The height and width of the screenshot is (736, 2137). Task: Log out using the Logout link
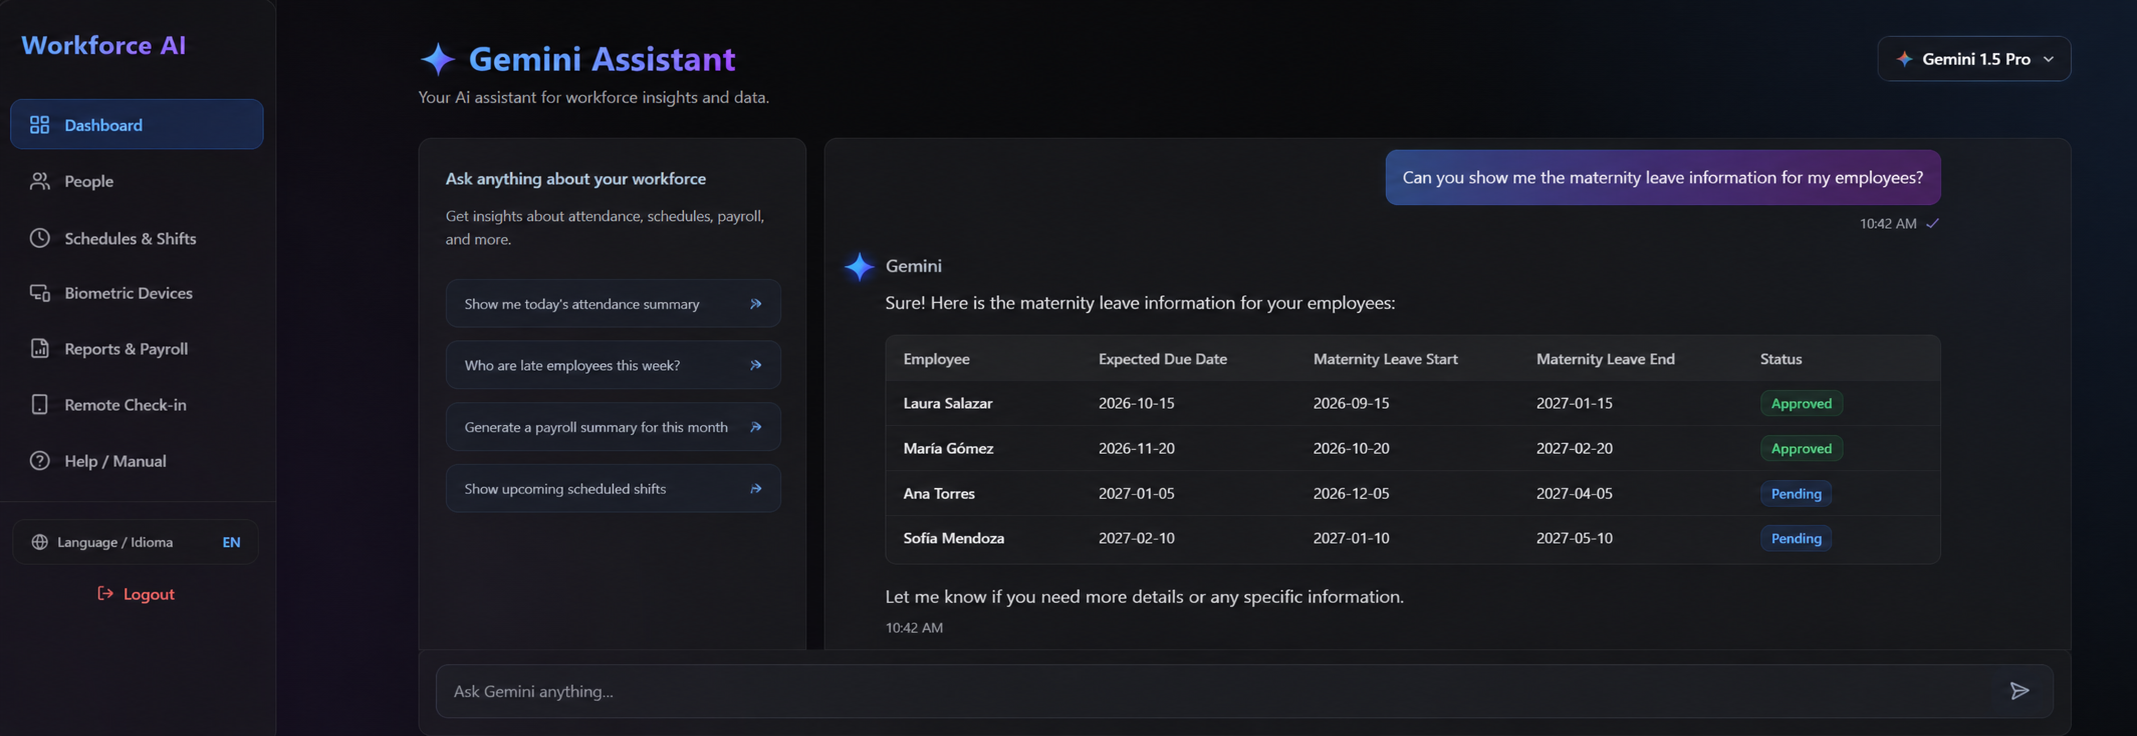(x=136, y=594)
